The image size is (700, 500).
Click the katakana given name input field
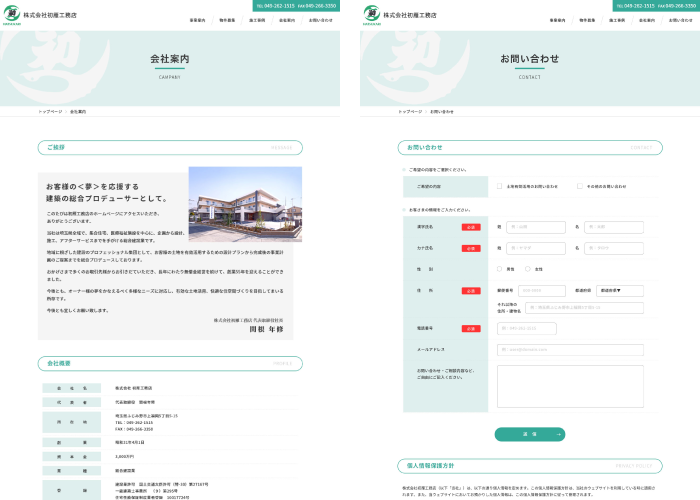click(x=614, y=248)
